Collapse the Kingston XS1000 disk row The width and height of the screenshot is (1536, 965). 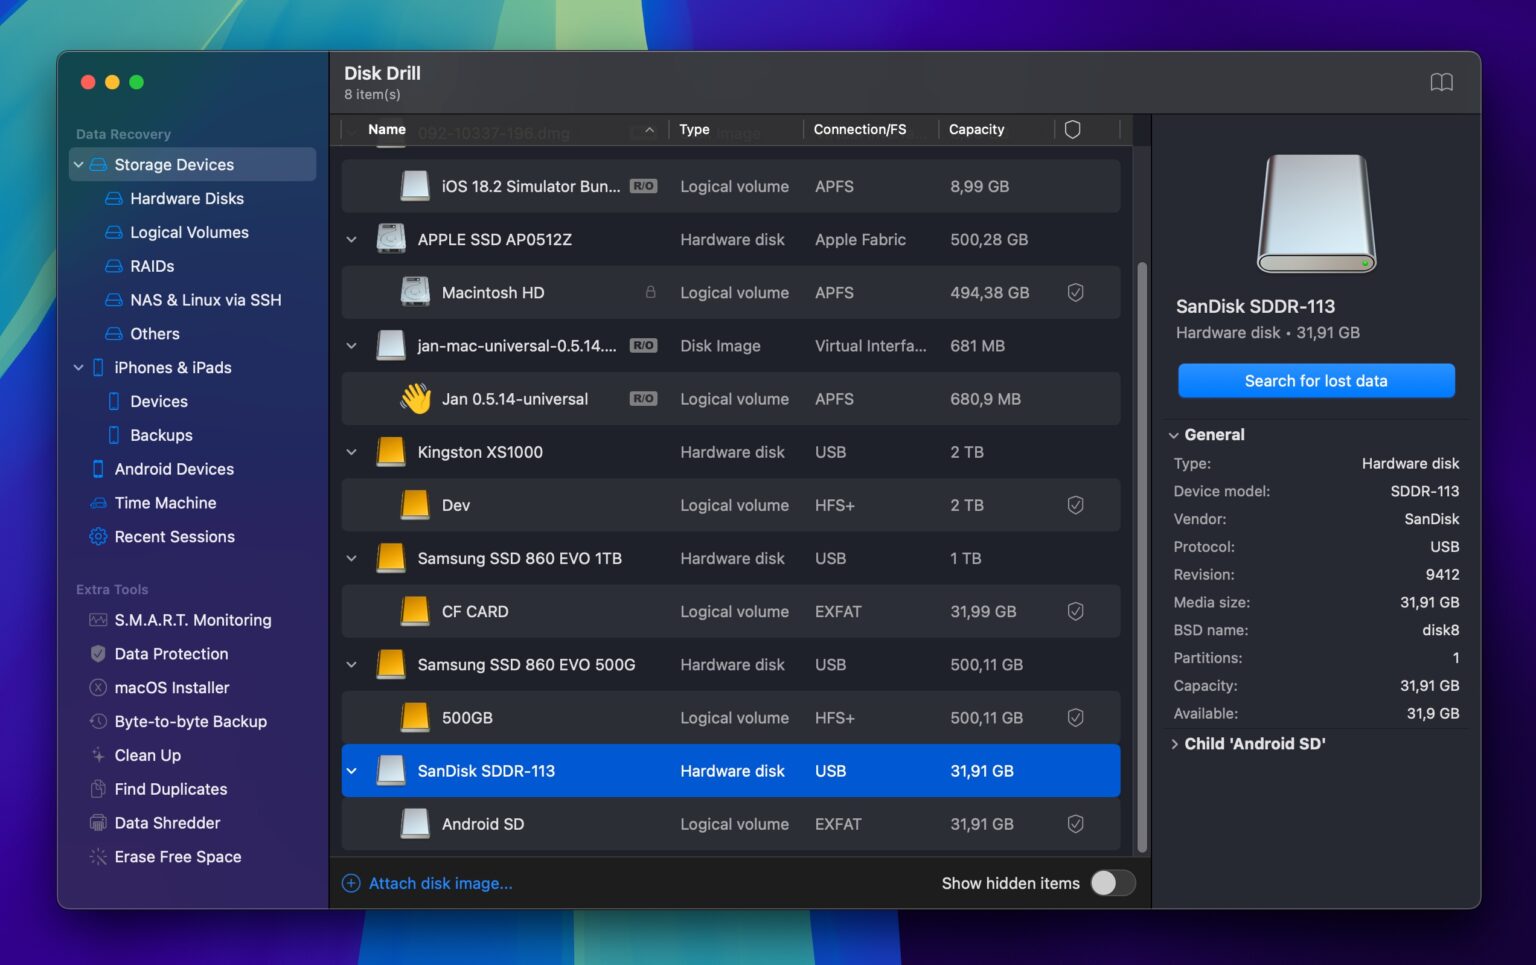(351, 452)
